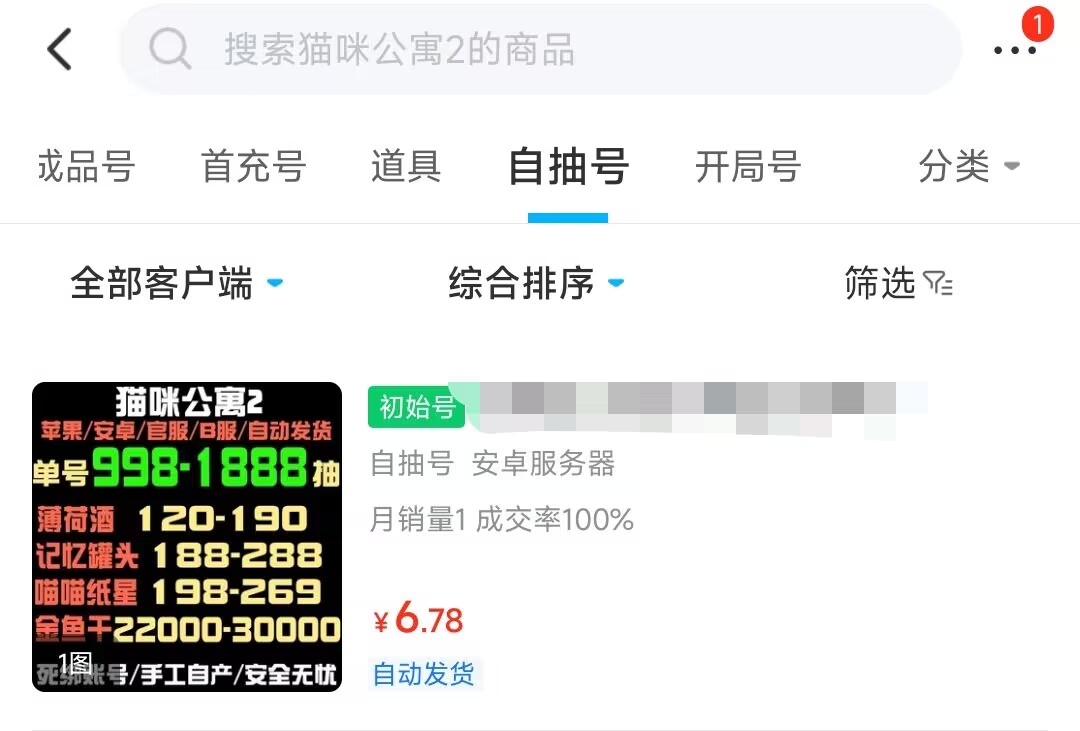Viewport: 1080px width, 731px height.
Task: Tap the 1图 image count label
Action: 75,663
